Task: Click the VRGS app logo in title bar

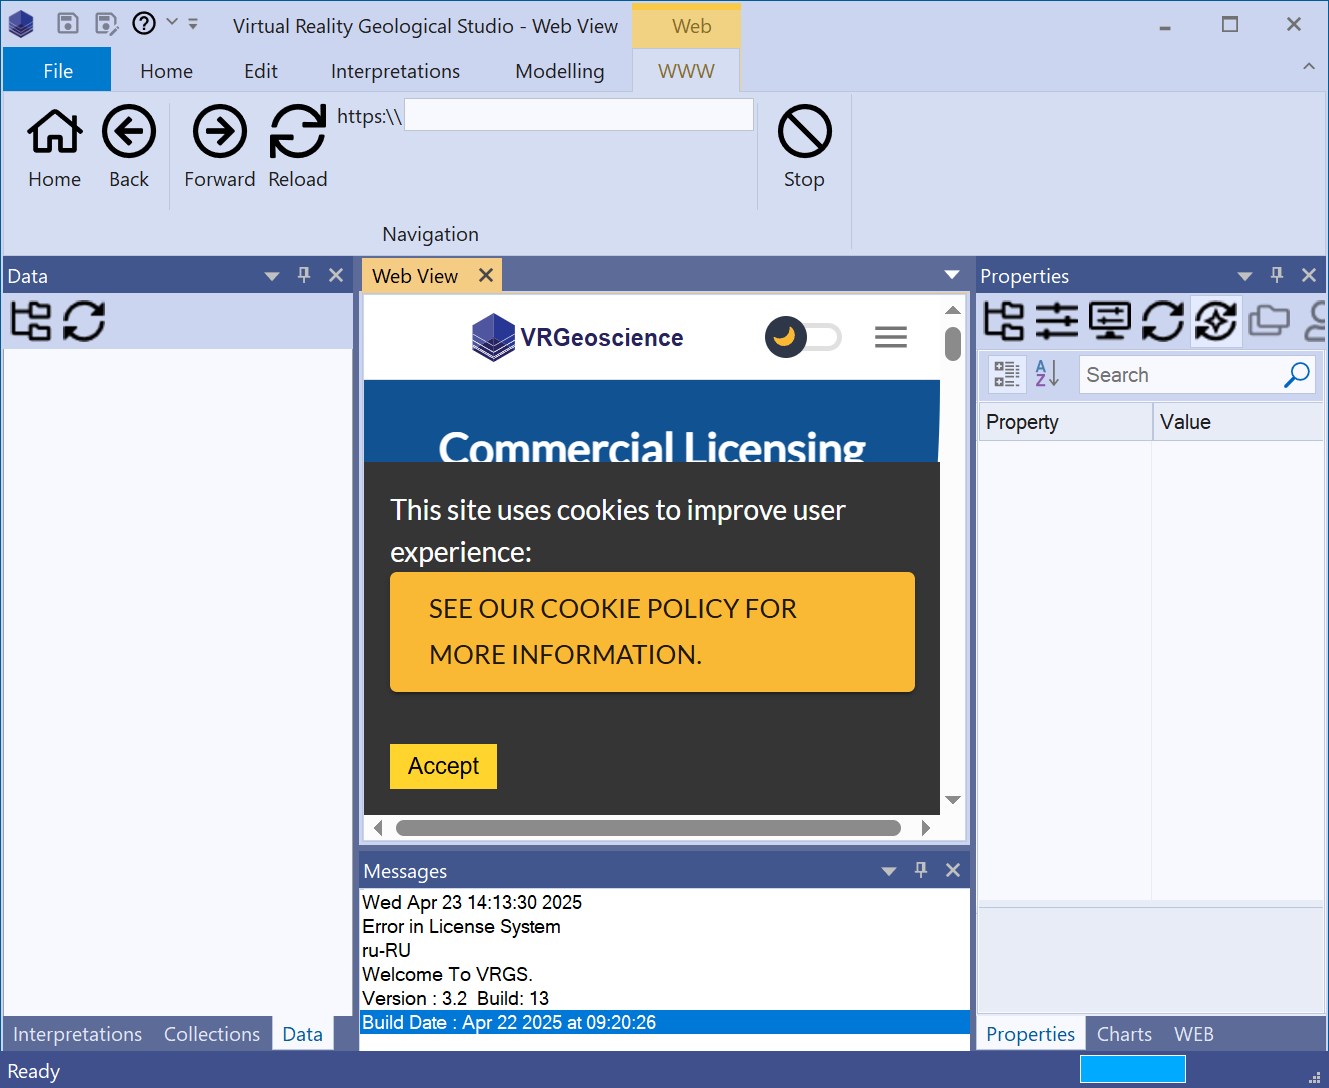Action: coord(21,24)
